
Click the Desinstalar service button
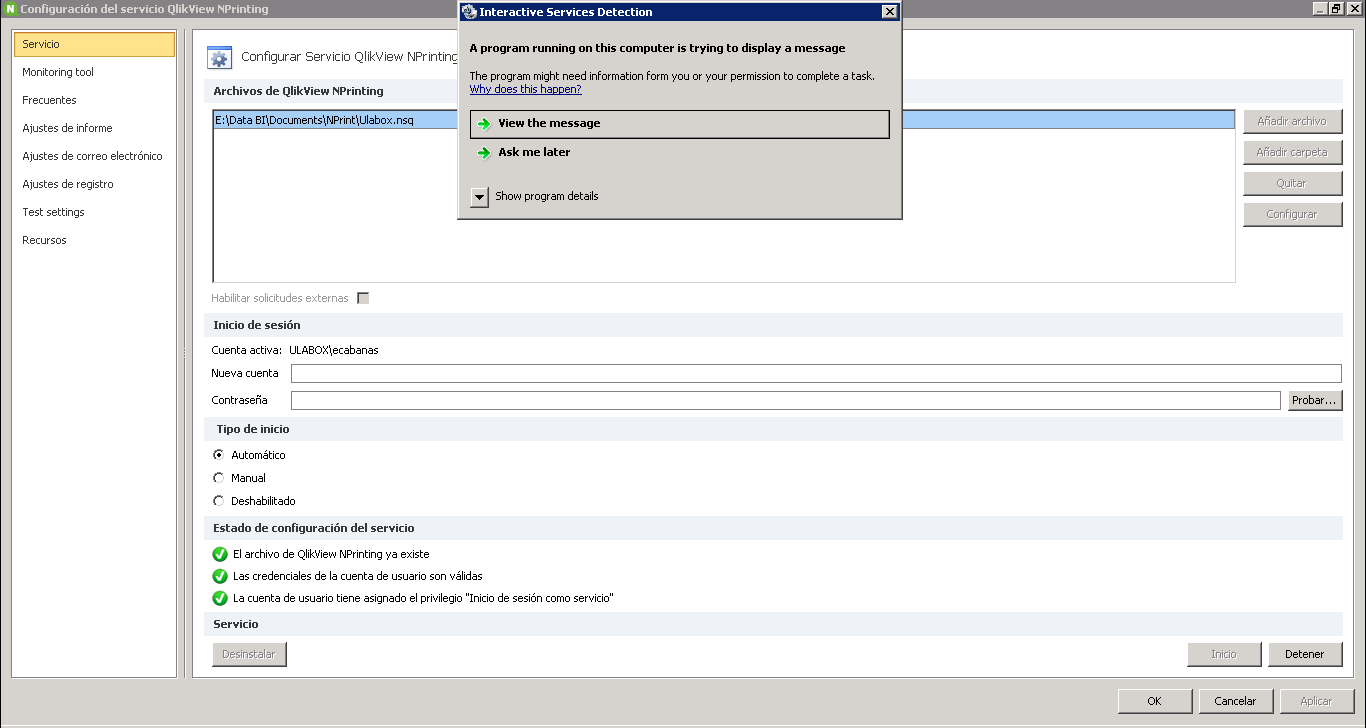[250, 654]
